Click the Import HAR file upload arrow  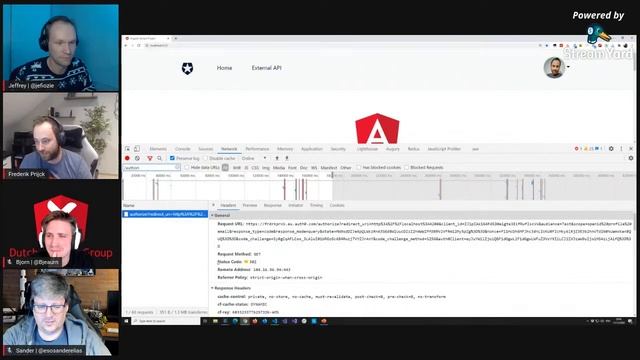[x=277, y=158]
